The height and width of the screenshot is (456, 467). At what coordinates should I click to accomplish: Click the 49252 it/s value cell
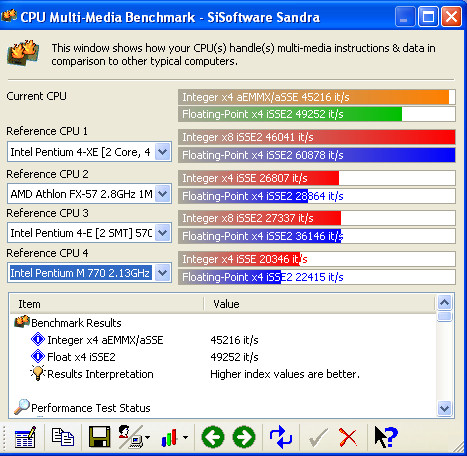click(234, 357)
